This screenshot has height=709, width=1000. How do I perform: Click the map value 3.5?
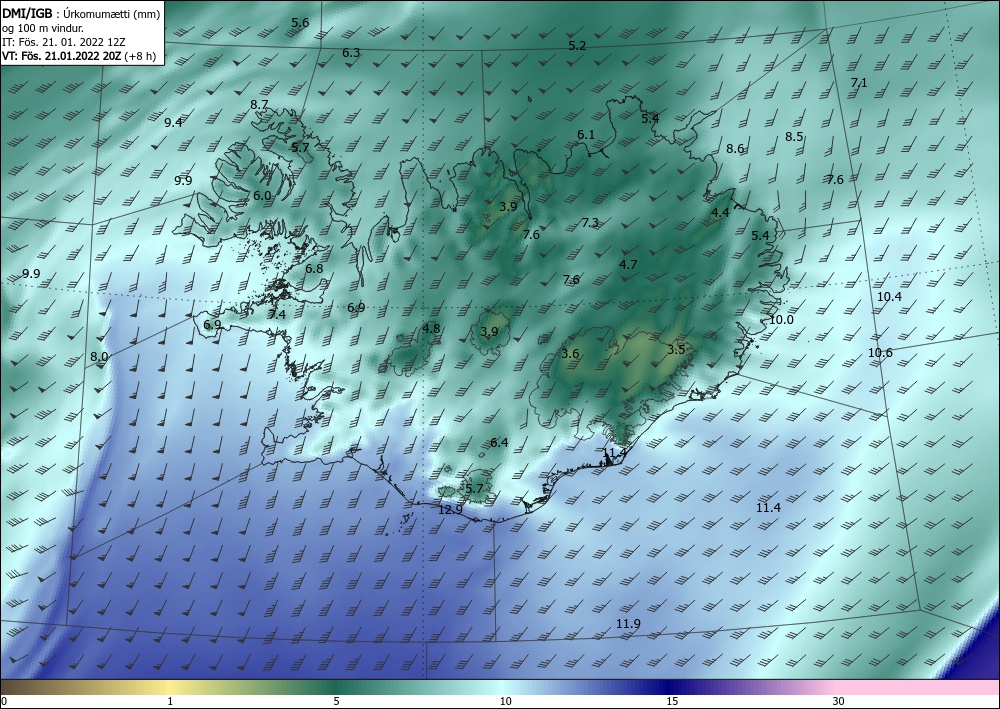click(676, 350)
